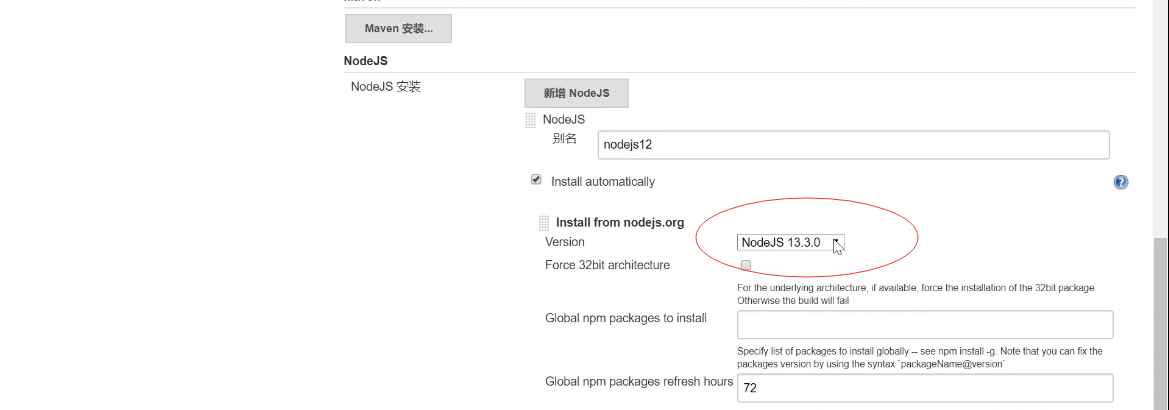Open help icon for Install automatically
Viewport: 1169px width, 410px height.
(x=1121, y=182)
